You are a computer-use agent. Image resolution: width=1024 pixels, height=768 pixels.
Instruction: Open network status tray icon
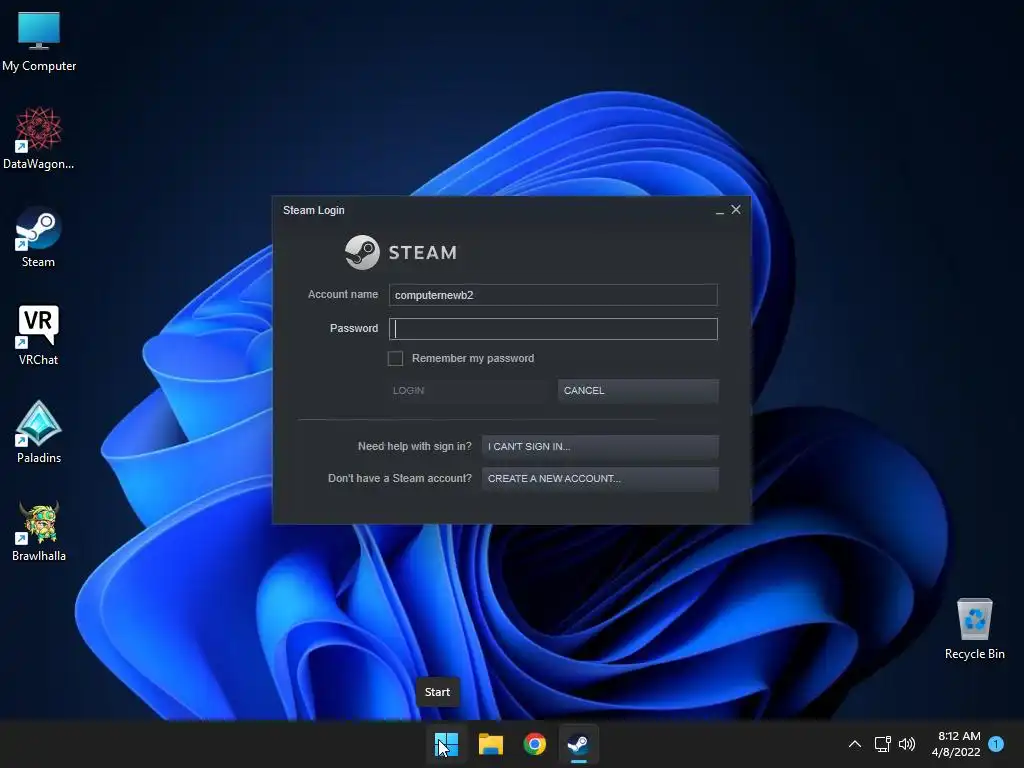tap(882, 744)
